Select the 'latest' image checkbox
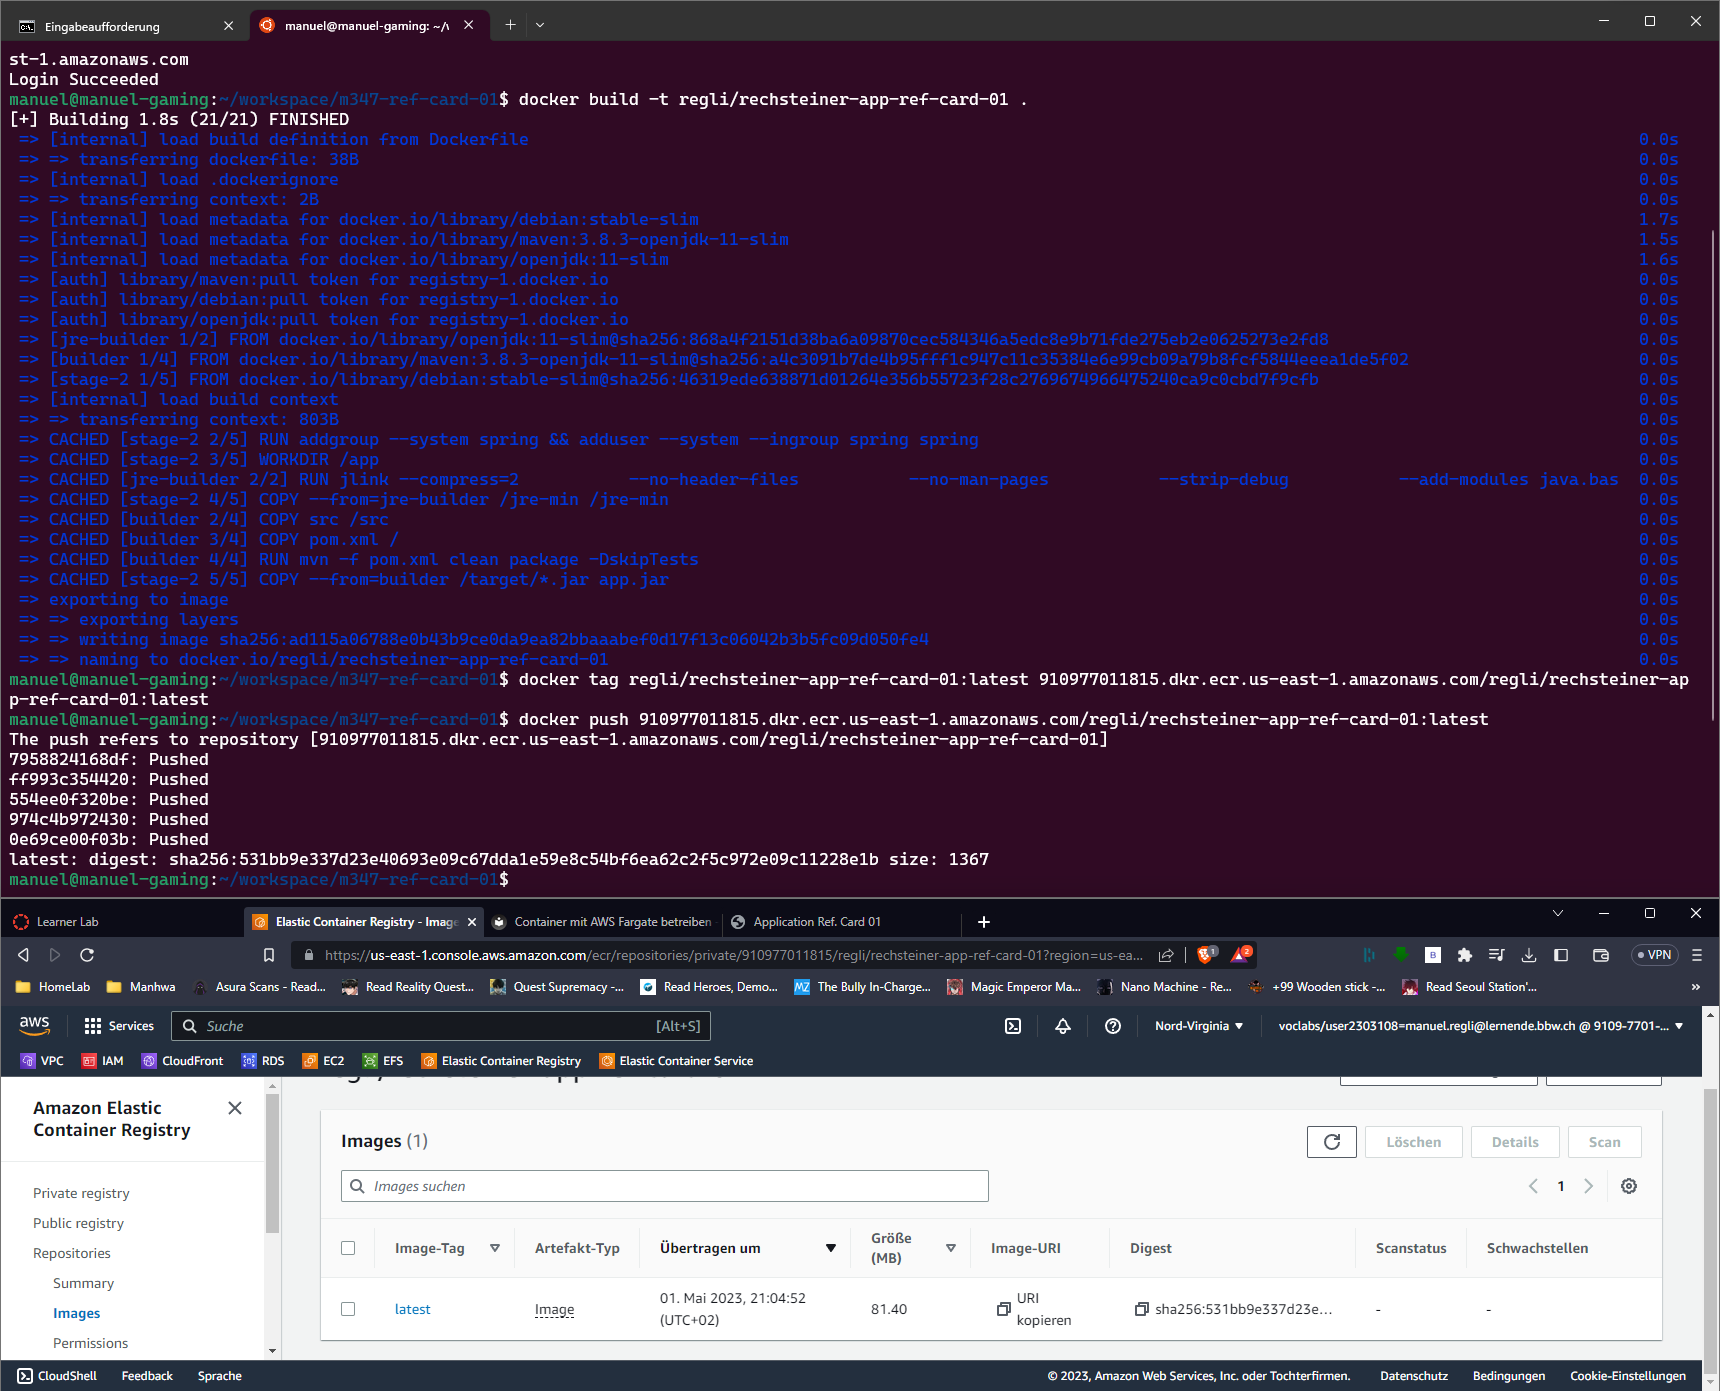Screen dimensions: 1720x1391 point(348,1309)
